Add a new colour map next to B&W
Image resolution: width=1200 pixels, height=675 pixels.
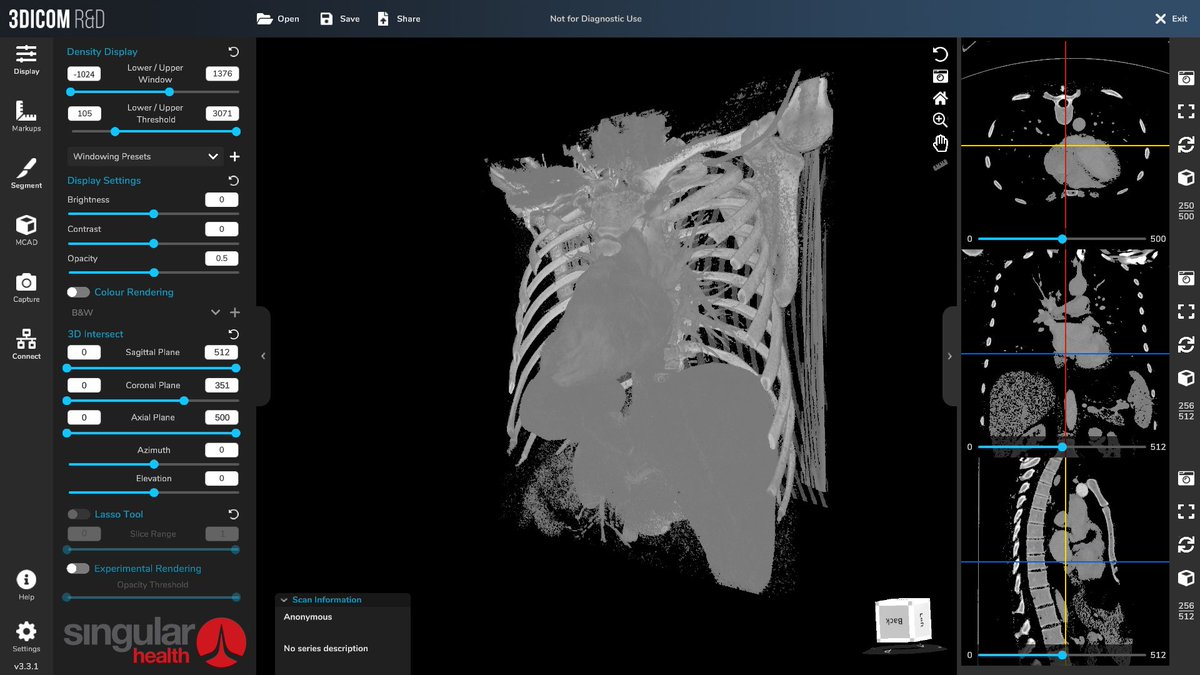[x=235, y=312]
